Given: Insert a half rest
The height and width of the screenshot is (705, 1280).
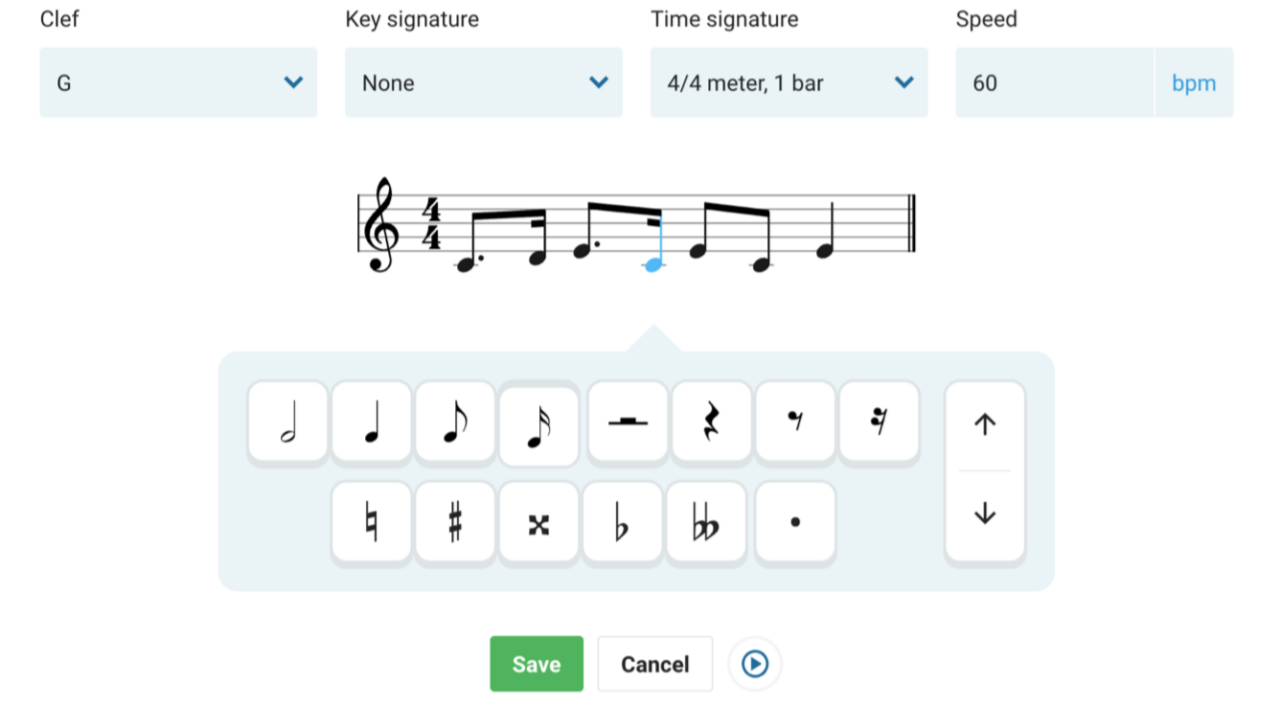Looking at the screenshot, I should point(628,422).
